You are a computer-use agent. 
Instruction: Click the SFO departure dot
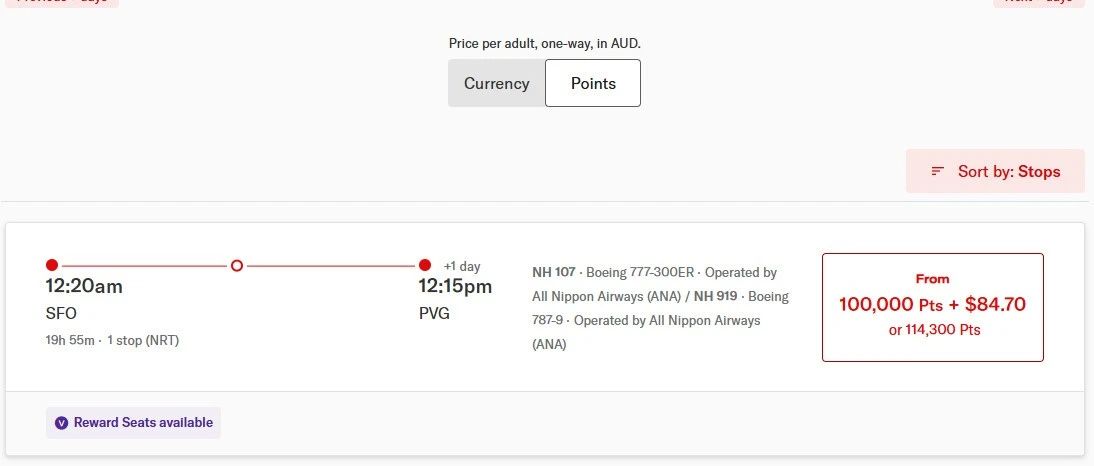[52, 265]
